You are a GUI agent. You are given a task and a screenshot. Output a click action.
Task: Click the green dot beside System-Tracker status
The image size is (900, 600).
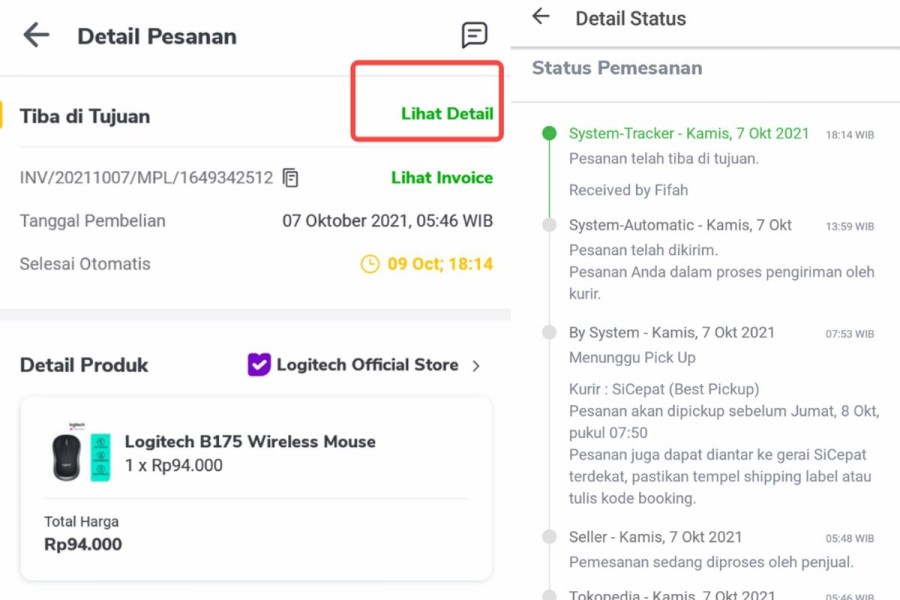point(547,131)
